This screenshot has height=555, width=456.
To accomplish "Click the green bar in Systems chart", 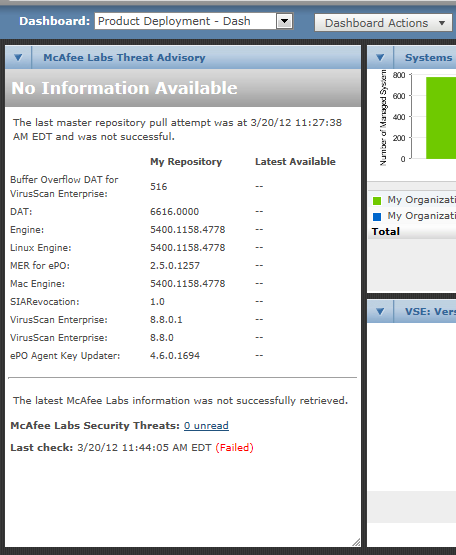I will click(441, 118).
